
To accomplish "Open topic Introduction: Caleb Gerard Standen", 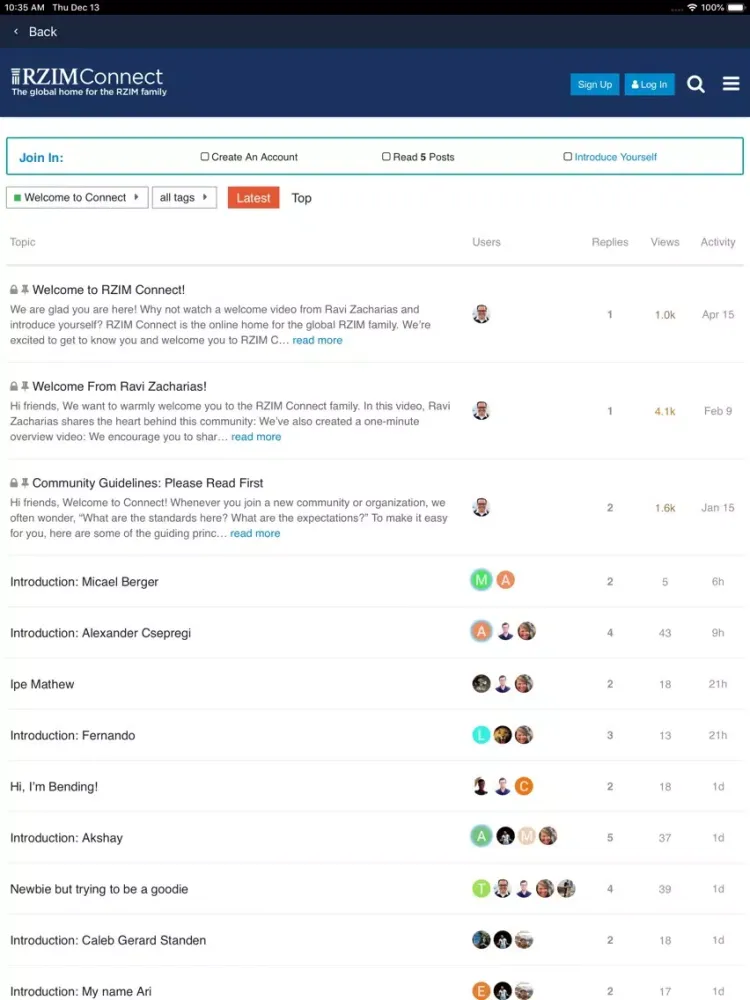I will (x=108, y=940).
